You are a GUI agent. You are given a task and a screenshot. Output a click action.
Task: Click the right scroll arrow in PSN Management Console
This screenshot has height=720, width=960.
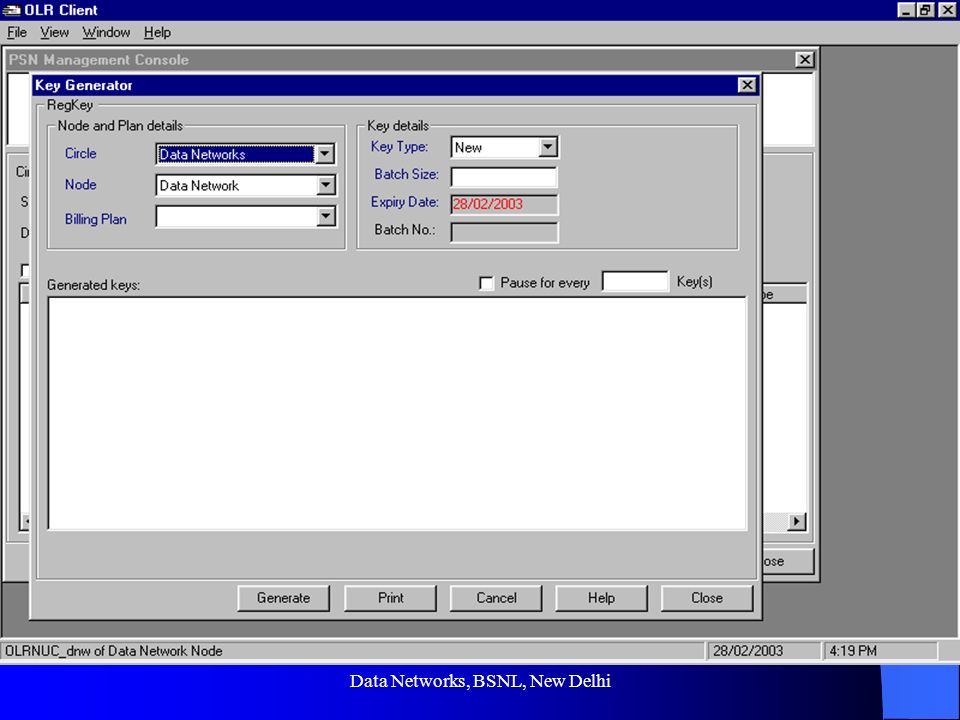pyautogui.click(x=796, y=522)
